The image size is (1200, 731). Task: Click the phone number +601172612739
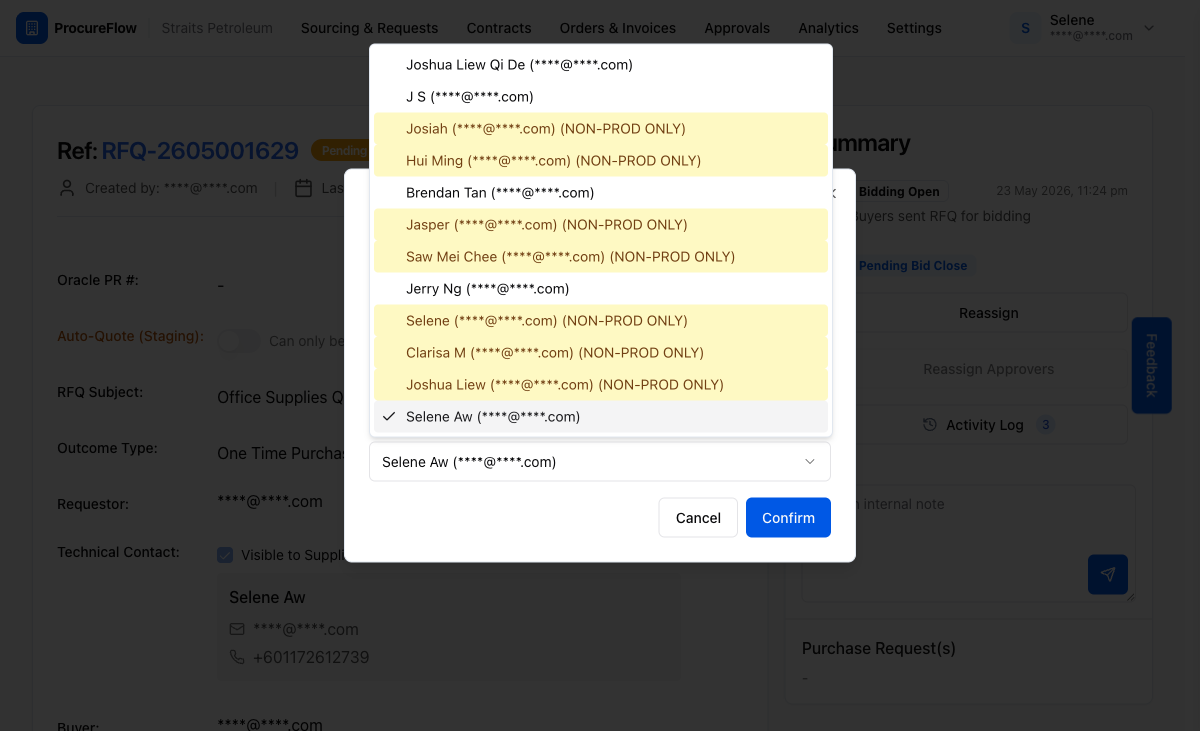311,658
